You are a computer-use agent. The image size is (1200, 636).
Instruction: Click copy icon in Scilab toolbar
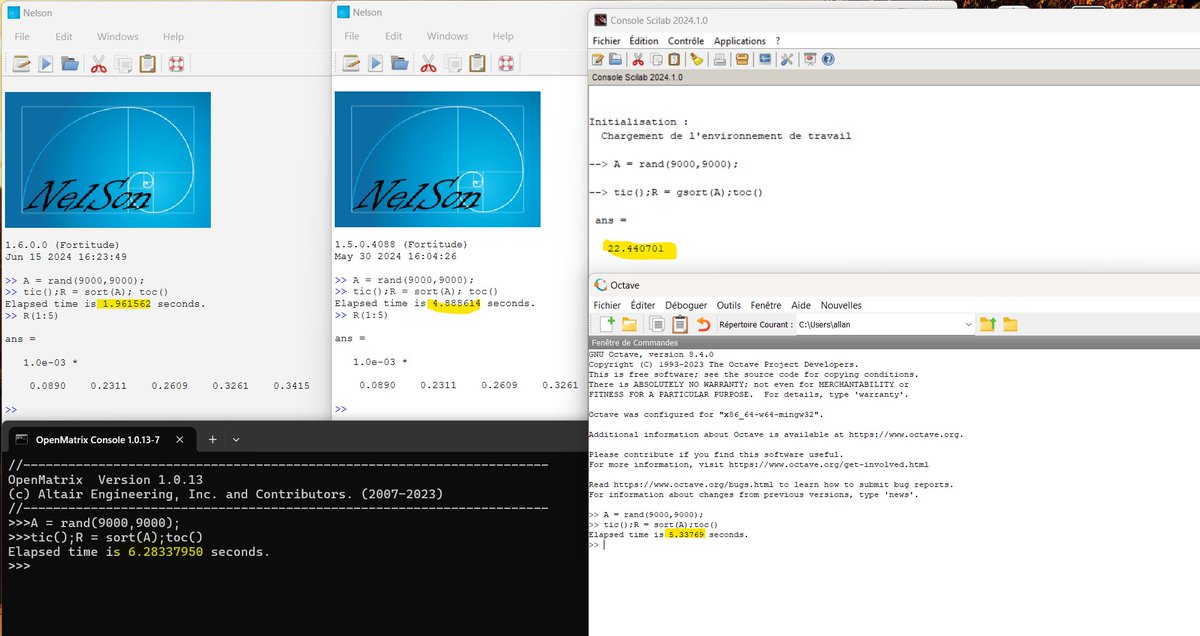656,60
